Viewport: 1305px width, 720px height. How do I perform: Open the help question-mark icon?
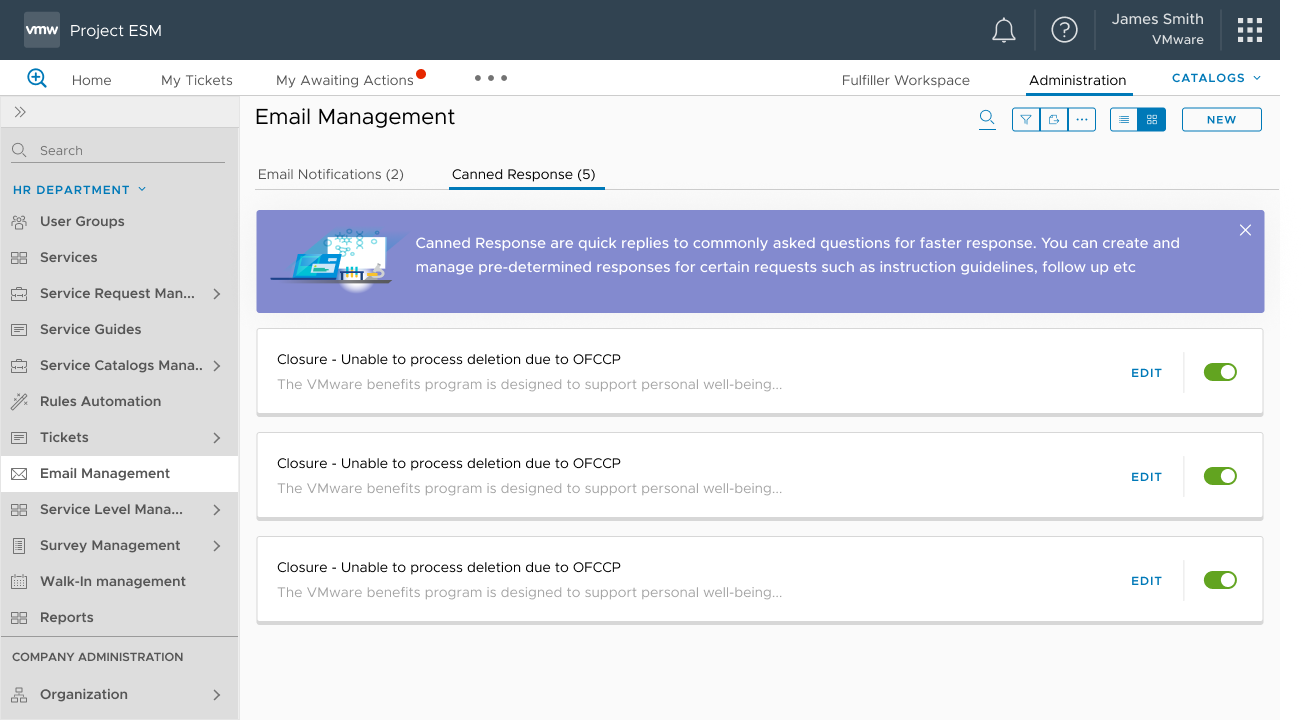click(1064, 29)
